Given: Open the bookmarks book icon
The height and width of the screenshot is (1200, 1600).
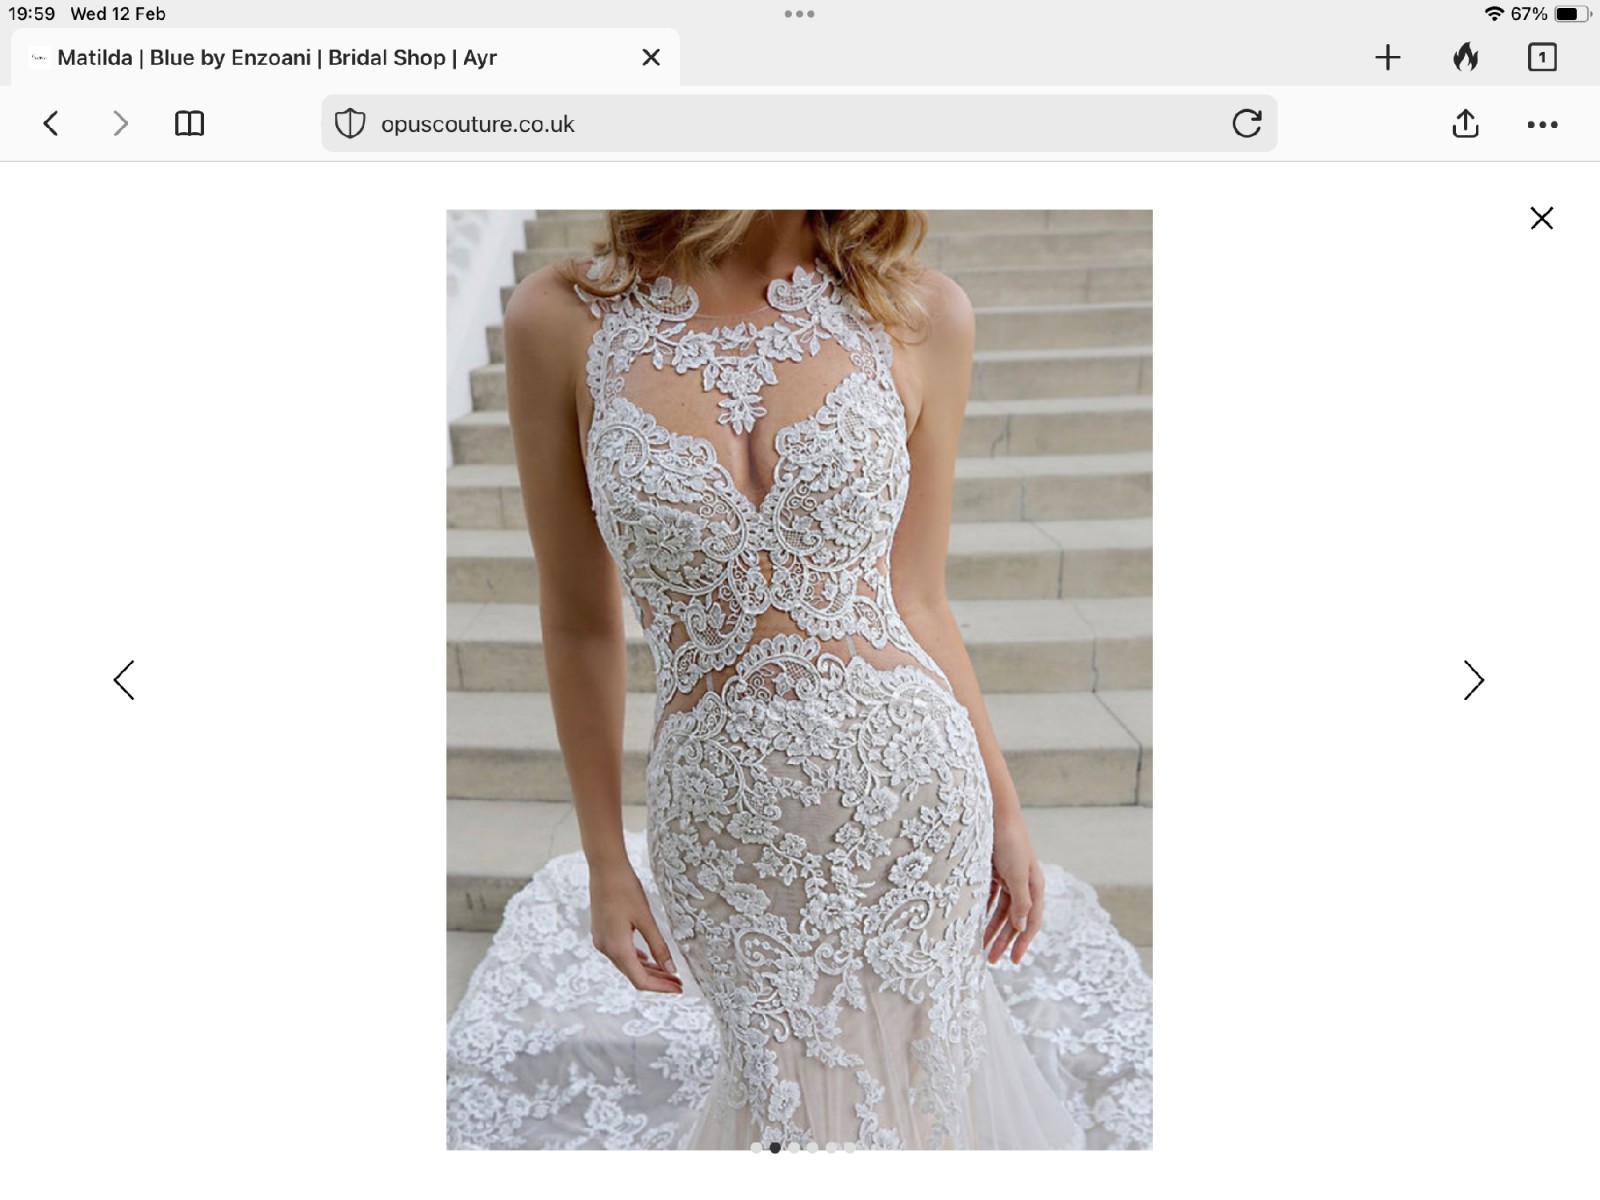Looking at the screenshot, I should coord(189,123).
